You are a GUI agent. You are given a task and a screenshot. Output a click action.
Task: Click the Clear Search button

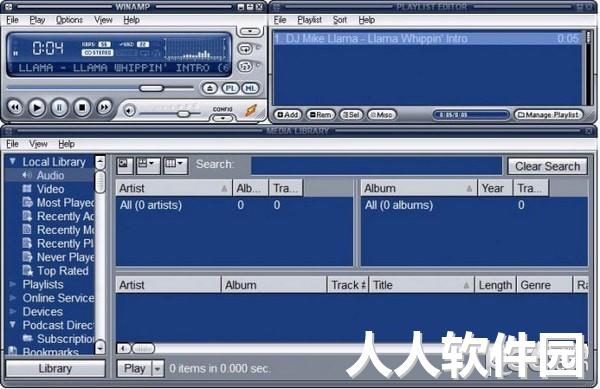pyautogui.click(x=547, y=166)
